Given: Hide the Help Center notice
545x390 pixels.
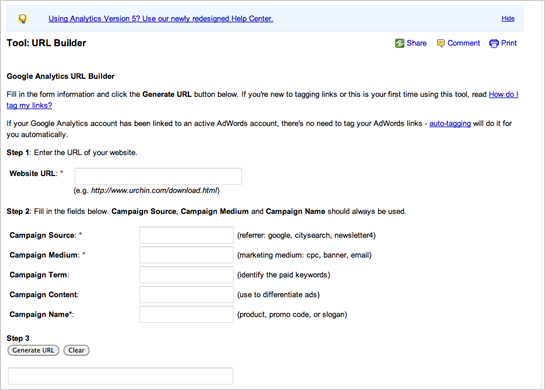Looking at the screenshot, I should coord(508,19).
